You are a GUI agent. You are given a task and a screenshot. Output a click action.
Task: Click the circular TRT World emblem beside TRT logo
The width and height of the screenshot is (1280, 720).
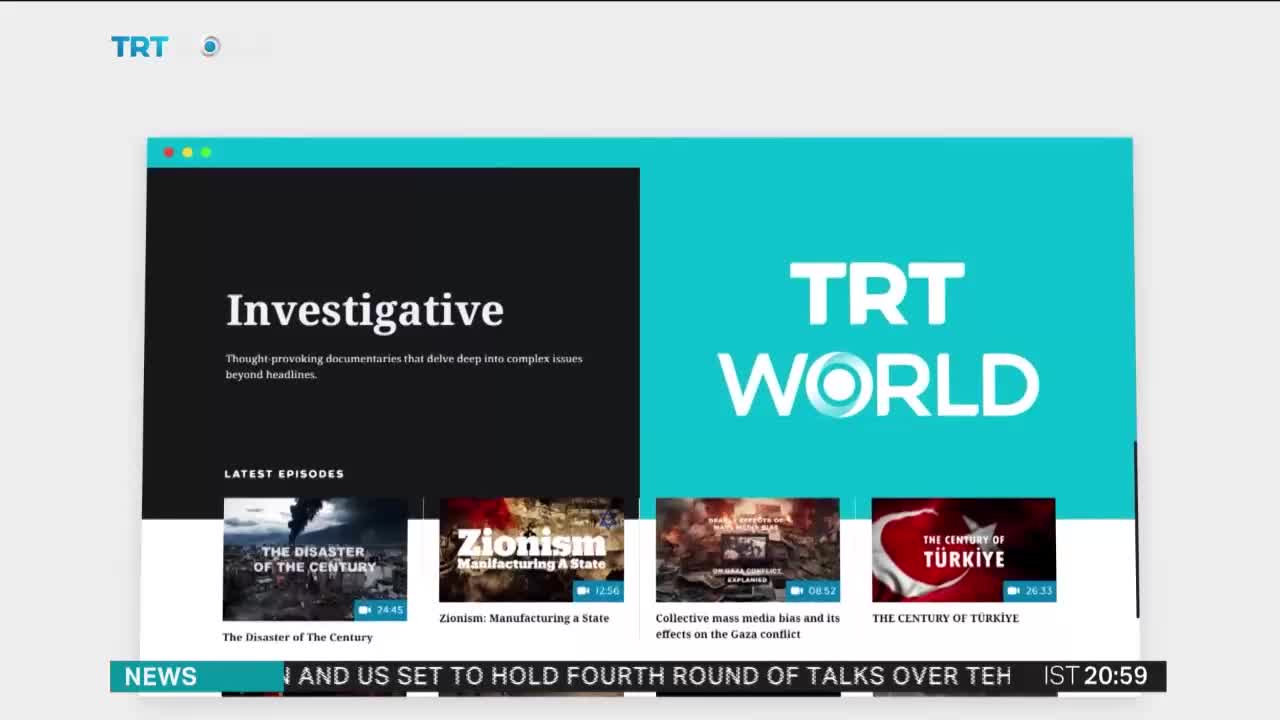(x=210, y=46)
